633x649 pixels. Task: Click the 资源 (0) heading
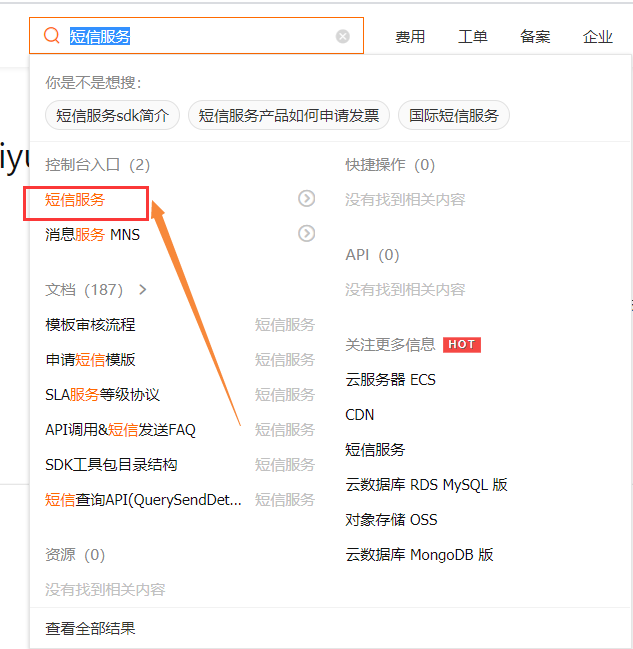(x=75, y=555)
